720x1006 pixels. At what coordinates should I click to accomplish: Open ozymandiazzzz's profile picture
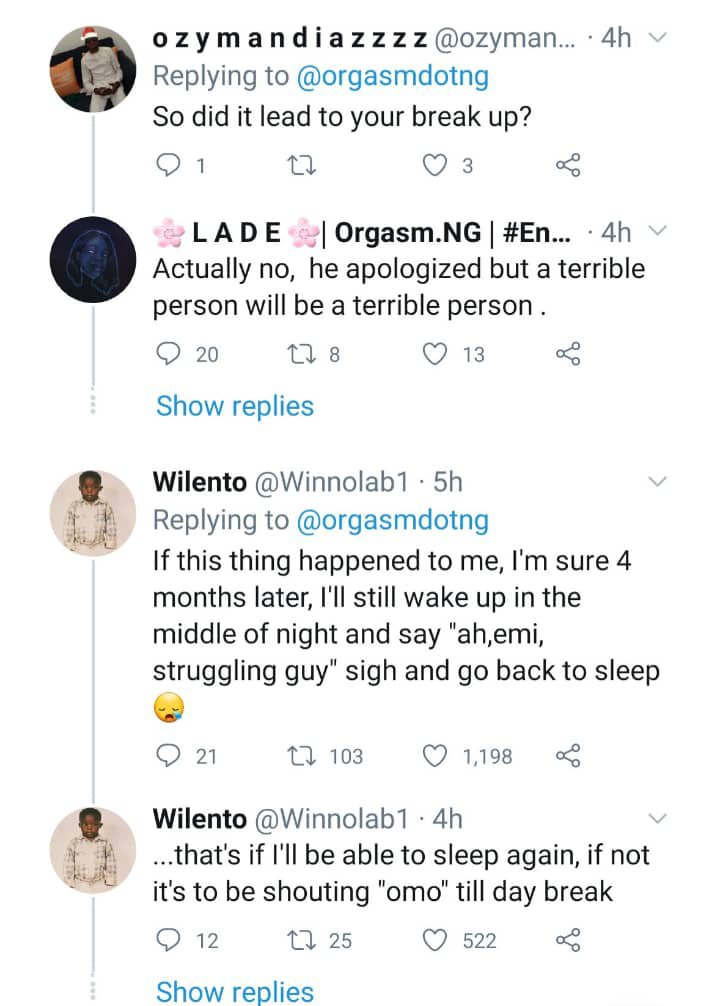[x=92, y=68]
